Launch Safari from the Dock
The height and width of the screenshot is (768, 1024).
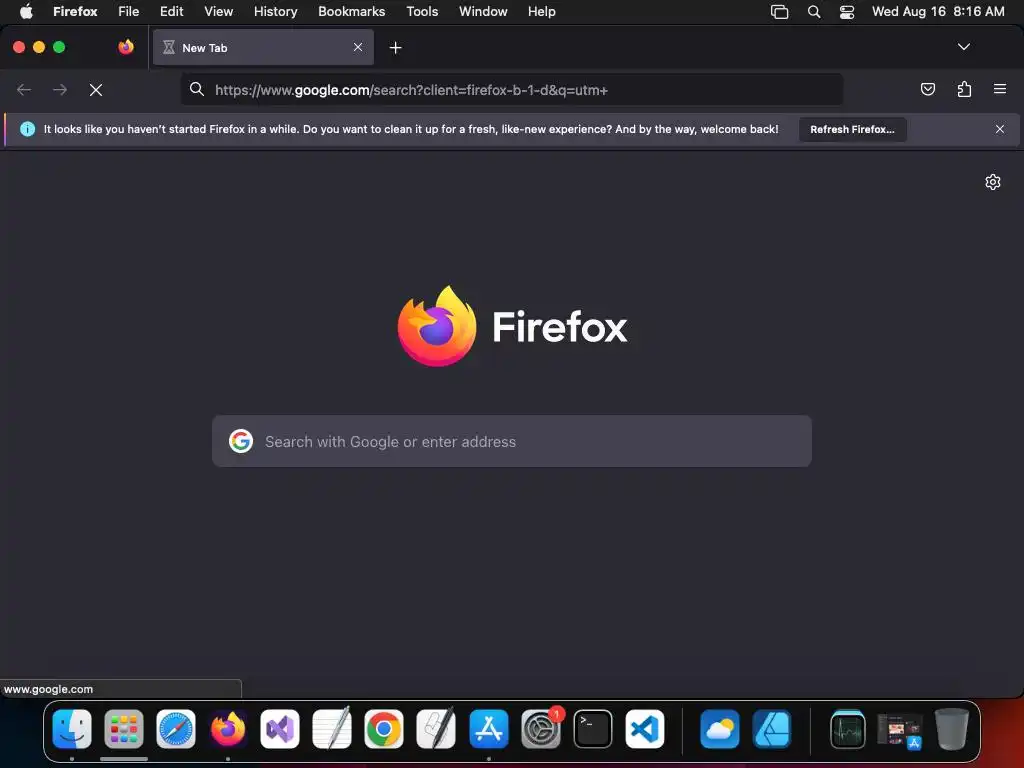[x=176, y=729]
